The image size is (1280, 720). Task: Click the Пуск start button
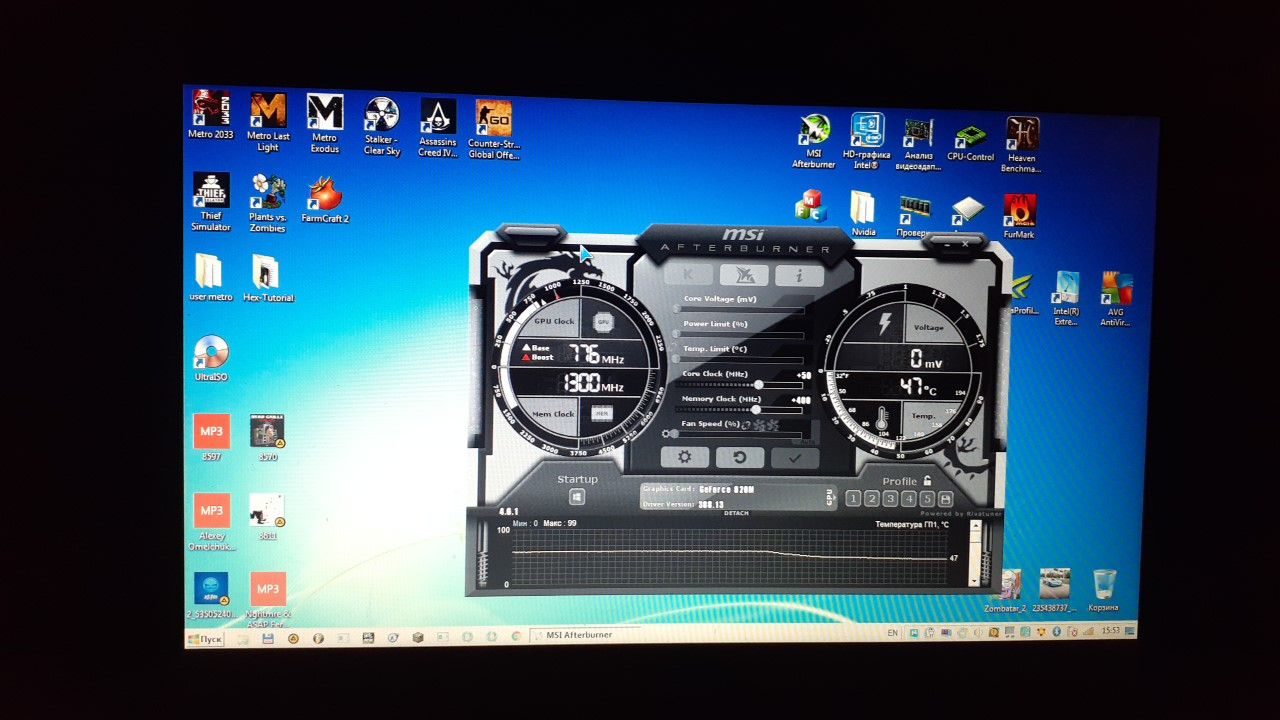pyautogui.click(x=206, y=638)
